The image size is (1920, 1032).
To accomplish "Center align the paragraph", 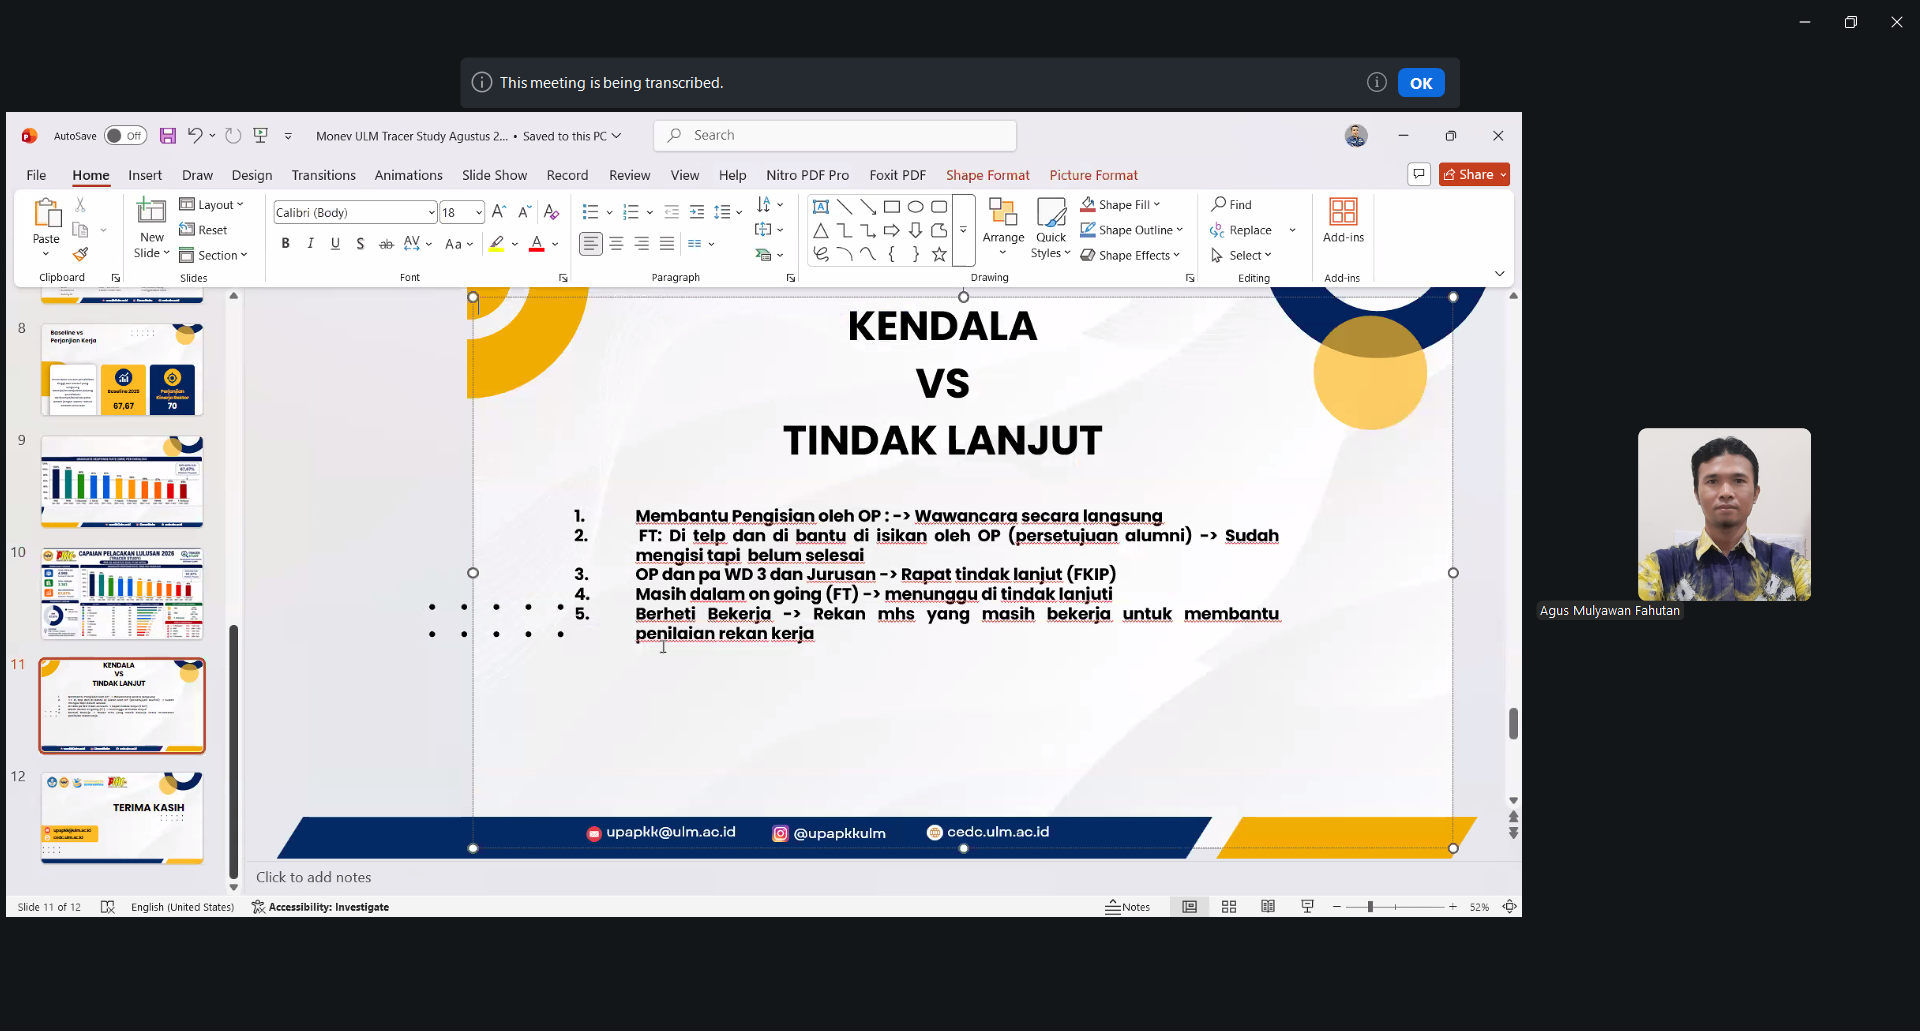I will [616, 244].
